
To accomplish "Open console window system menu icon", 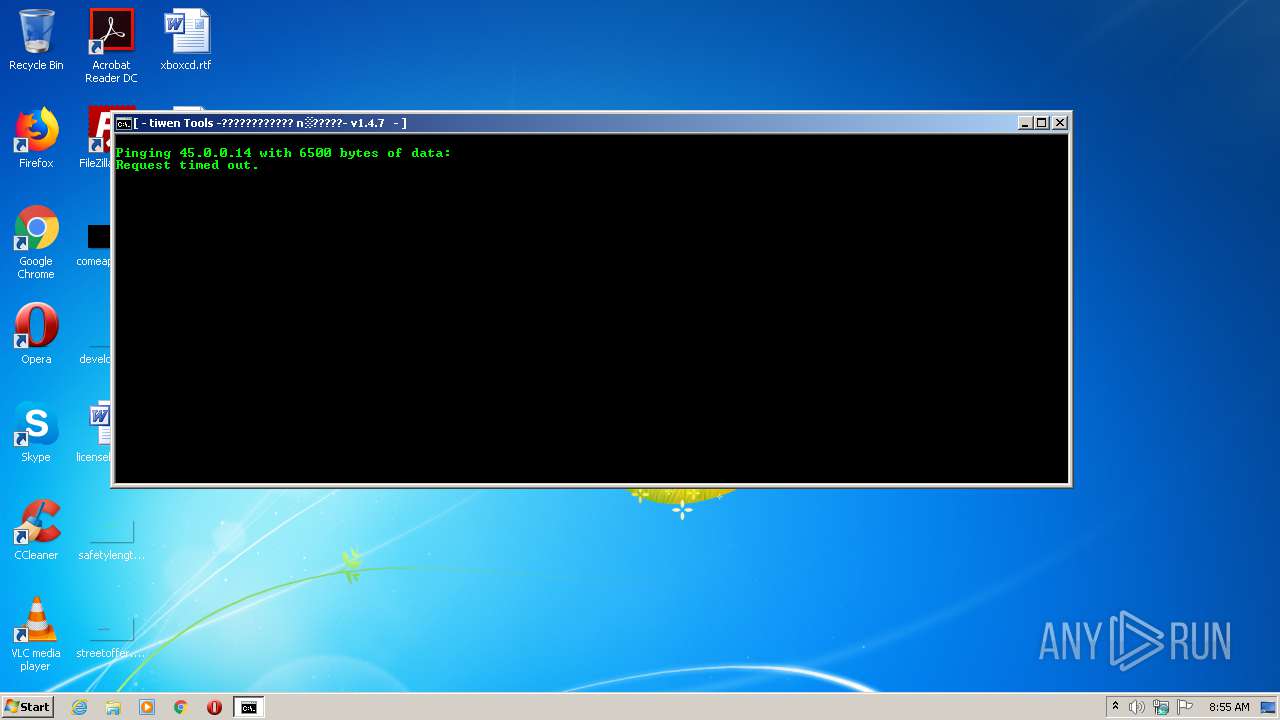I will click(x=124, y=123).
